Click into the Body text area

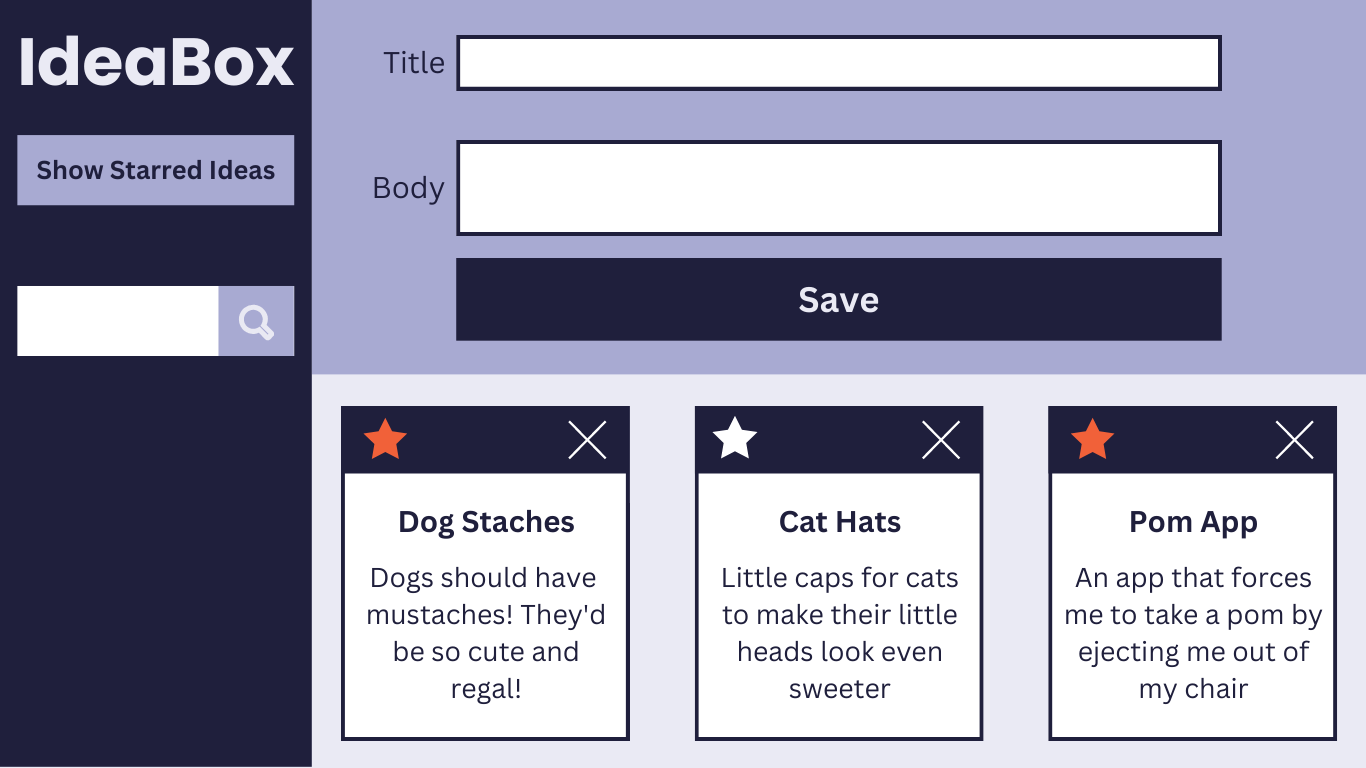[x=838, y=188]
